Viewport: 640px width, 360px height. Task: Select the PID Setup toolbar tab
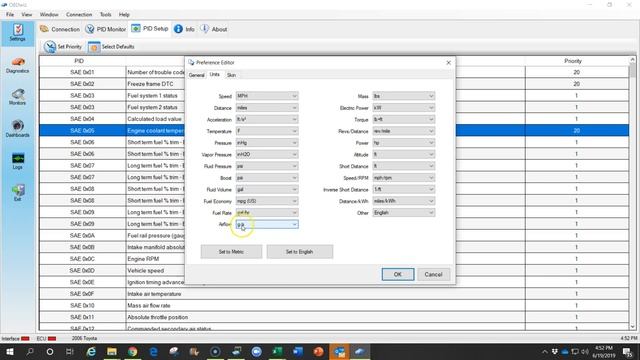click(150, 29)
